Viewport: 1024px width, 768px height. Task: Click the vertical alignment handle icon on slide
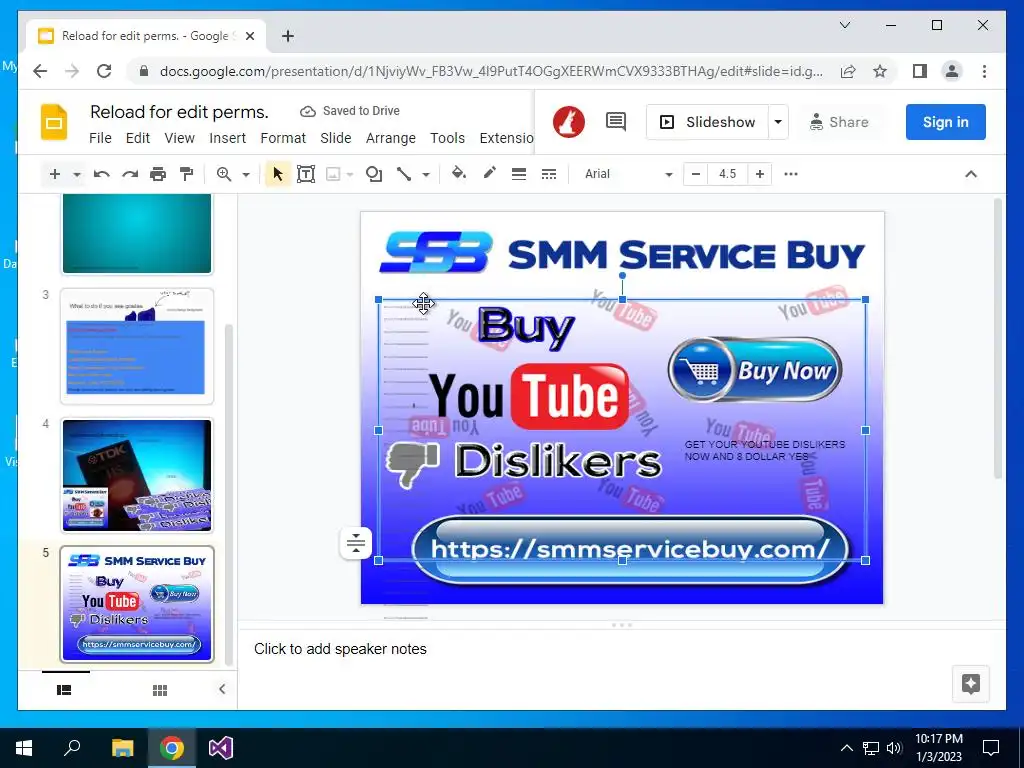pyautogui.click(x=356, y=543)
